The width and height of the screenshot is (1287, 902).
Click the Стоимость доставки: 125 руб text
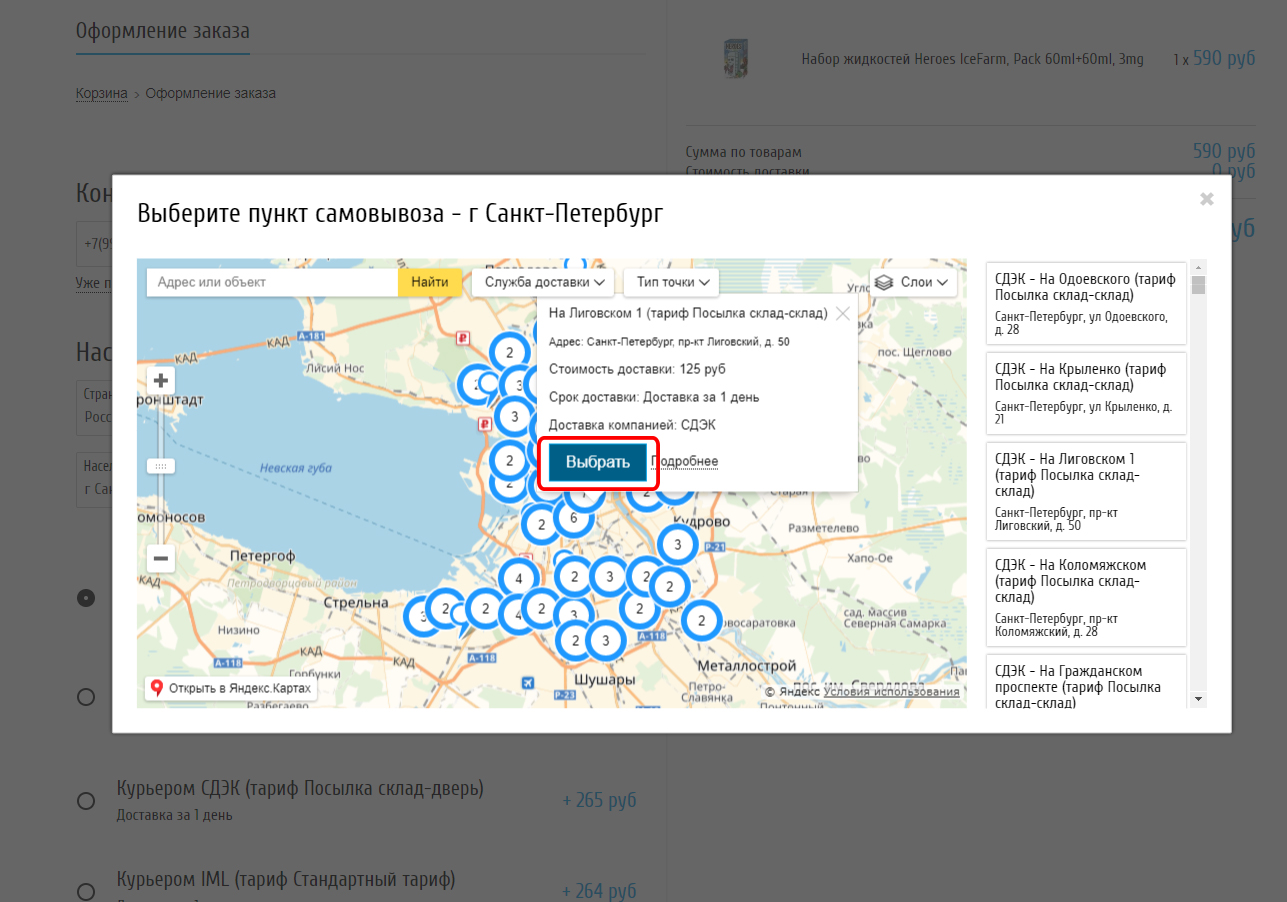pyautogui.click(x=637, y=369)
